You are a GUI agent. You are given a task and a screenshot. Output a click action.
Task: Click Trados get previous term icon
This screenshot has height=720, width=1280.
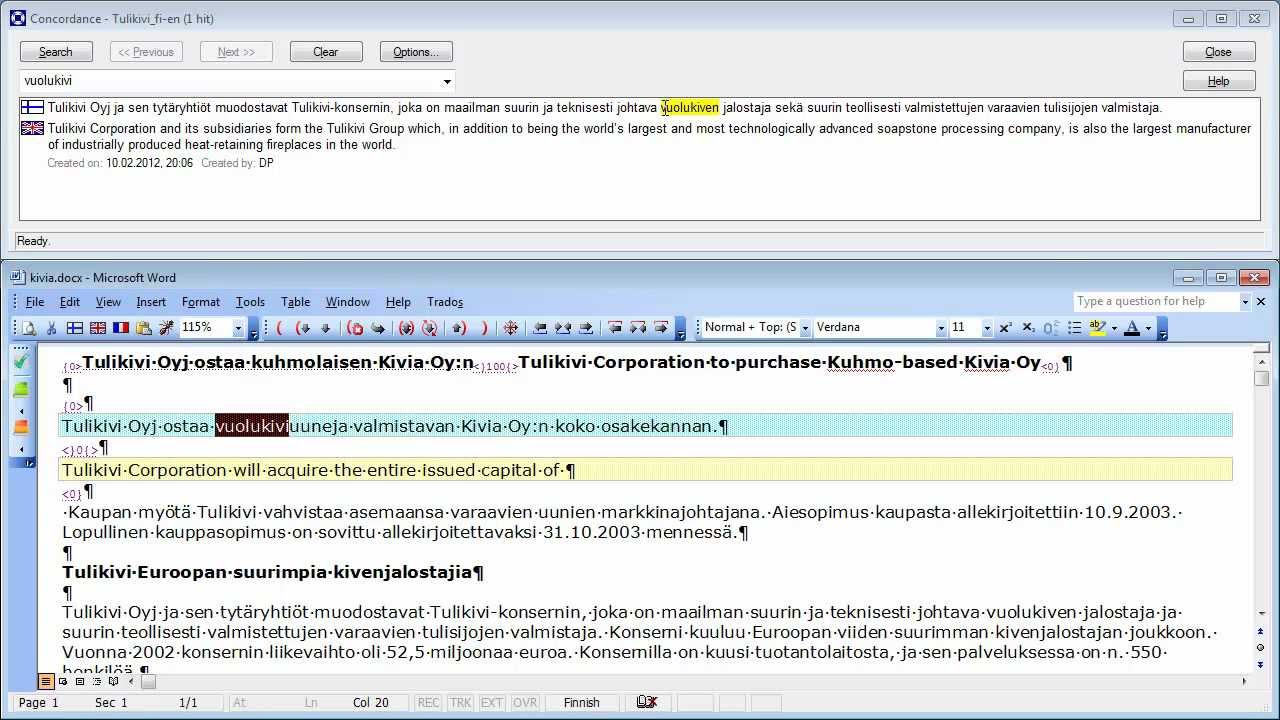615,327
